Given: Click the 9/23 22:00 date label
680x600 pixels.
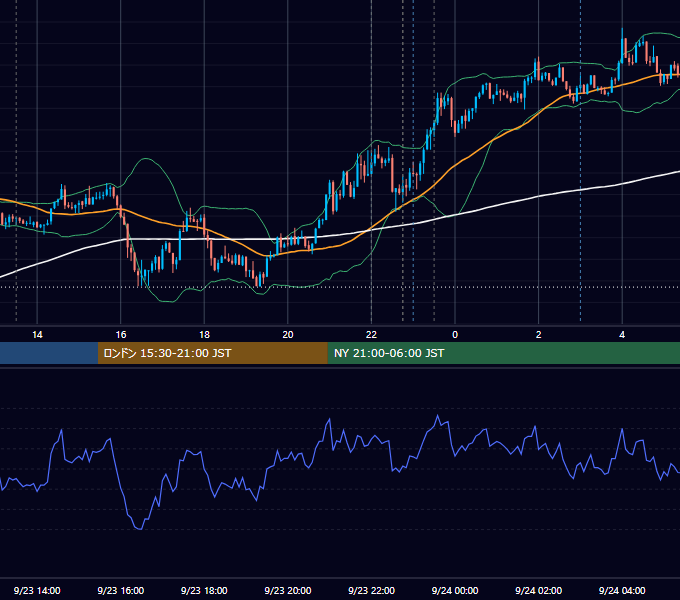Looking at the screenshot, I should (371, 590).
